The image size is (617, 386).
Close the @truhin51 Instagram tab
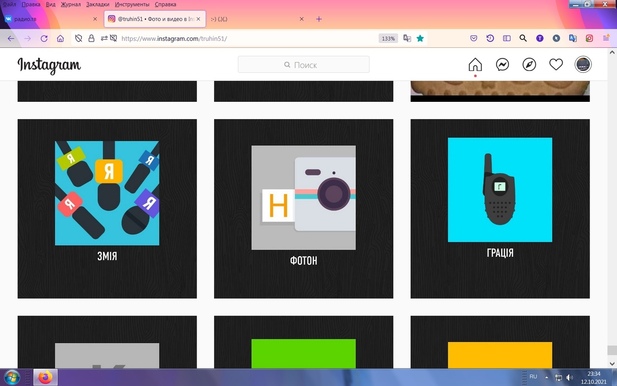click(x=198, y=19)
